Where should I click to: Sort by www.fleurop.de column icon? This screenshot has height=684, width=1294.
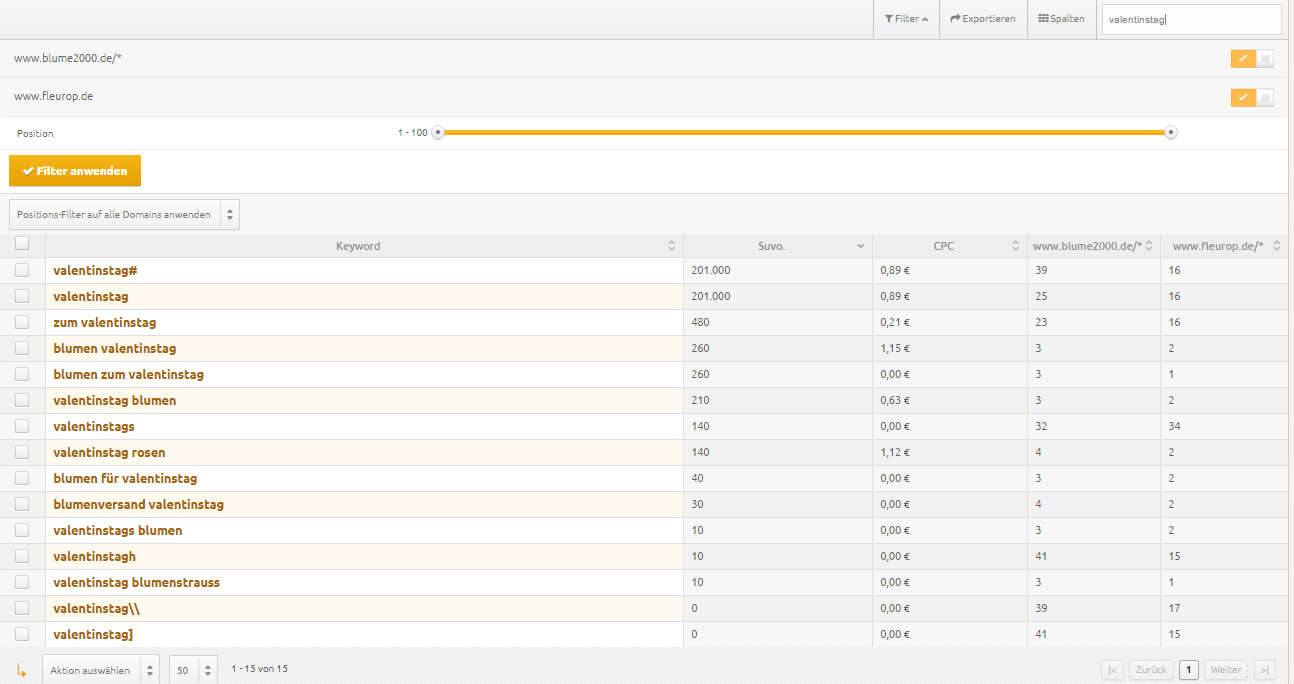(1276, 246)
